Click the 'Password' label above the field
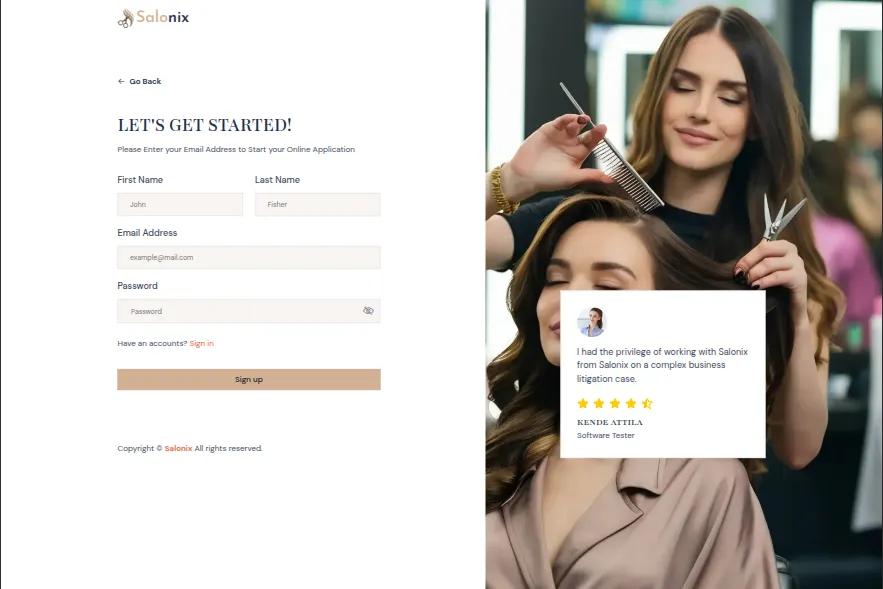 (x=137, y=285)
